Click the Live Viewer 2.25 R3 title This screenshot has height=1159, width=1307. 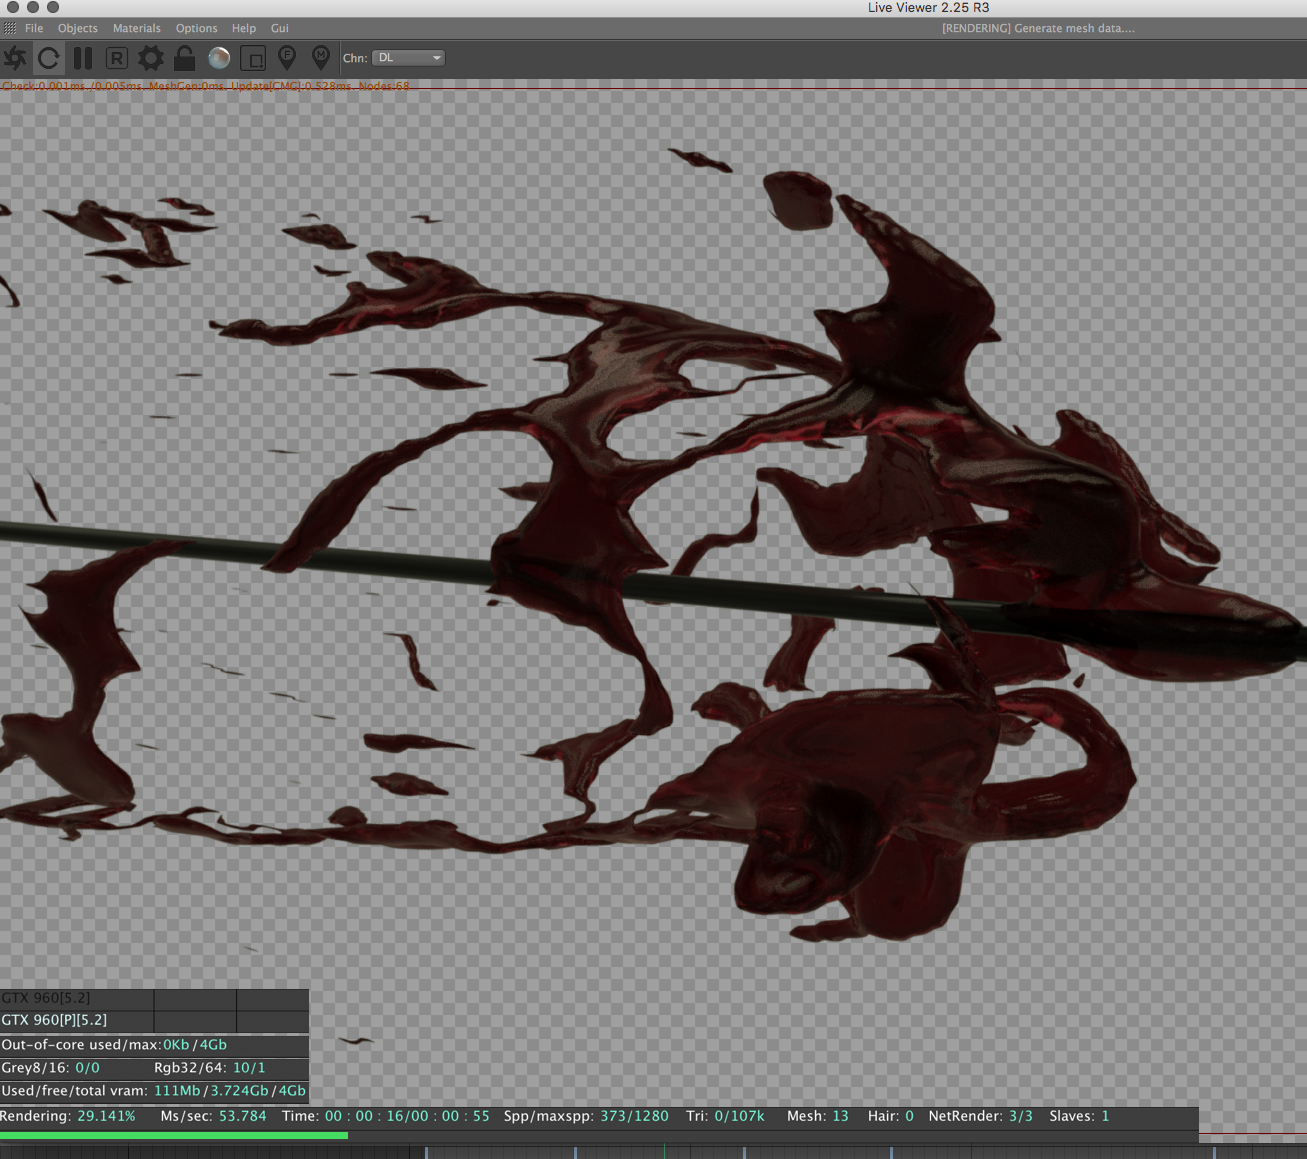click(928, 7)
